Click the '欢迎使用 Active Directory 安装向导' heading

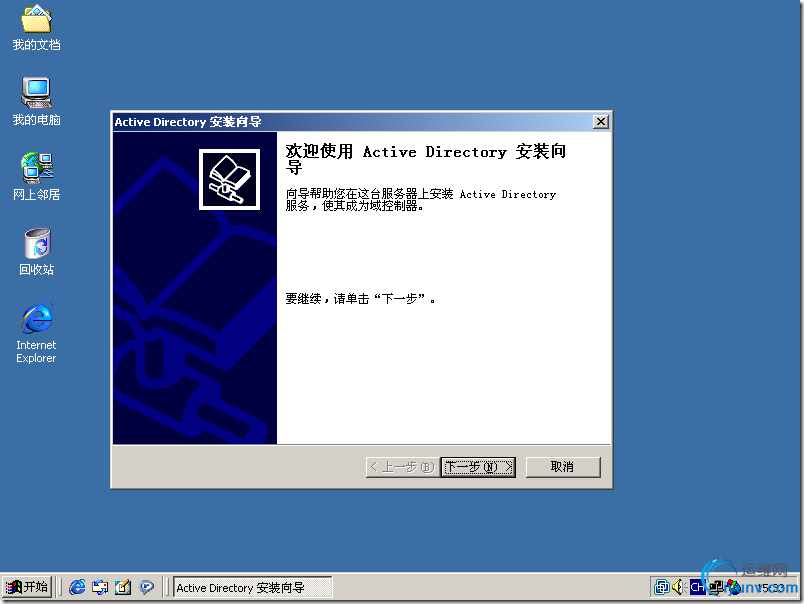426,159
